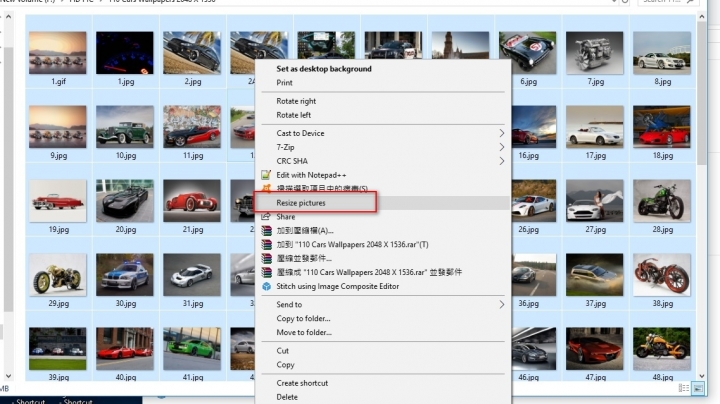Click Image Composite Editor stitch icon
Viewport: 720px width, 404px height.
pos(266,286)
